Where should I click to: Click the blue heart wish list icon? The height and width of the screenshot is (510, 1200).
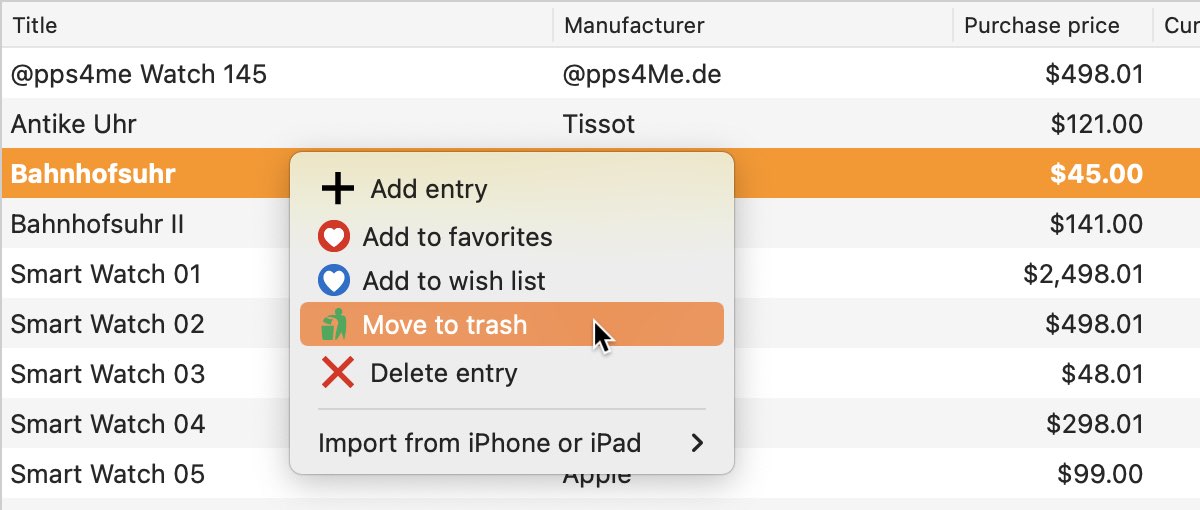pyautogui.click(x=334, y=281)
